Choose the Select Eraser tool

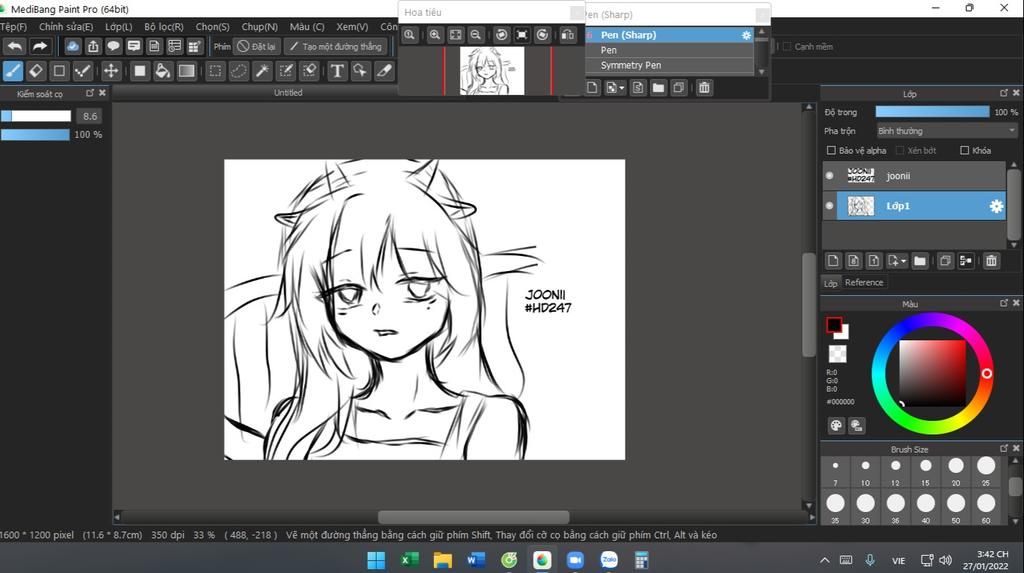tap(309, 71)
